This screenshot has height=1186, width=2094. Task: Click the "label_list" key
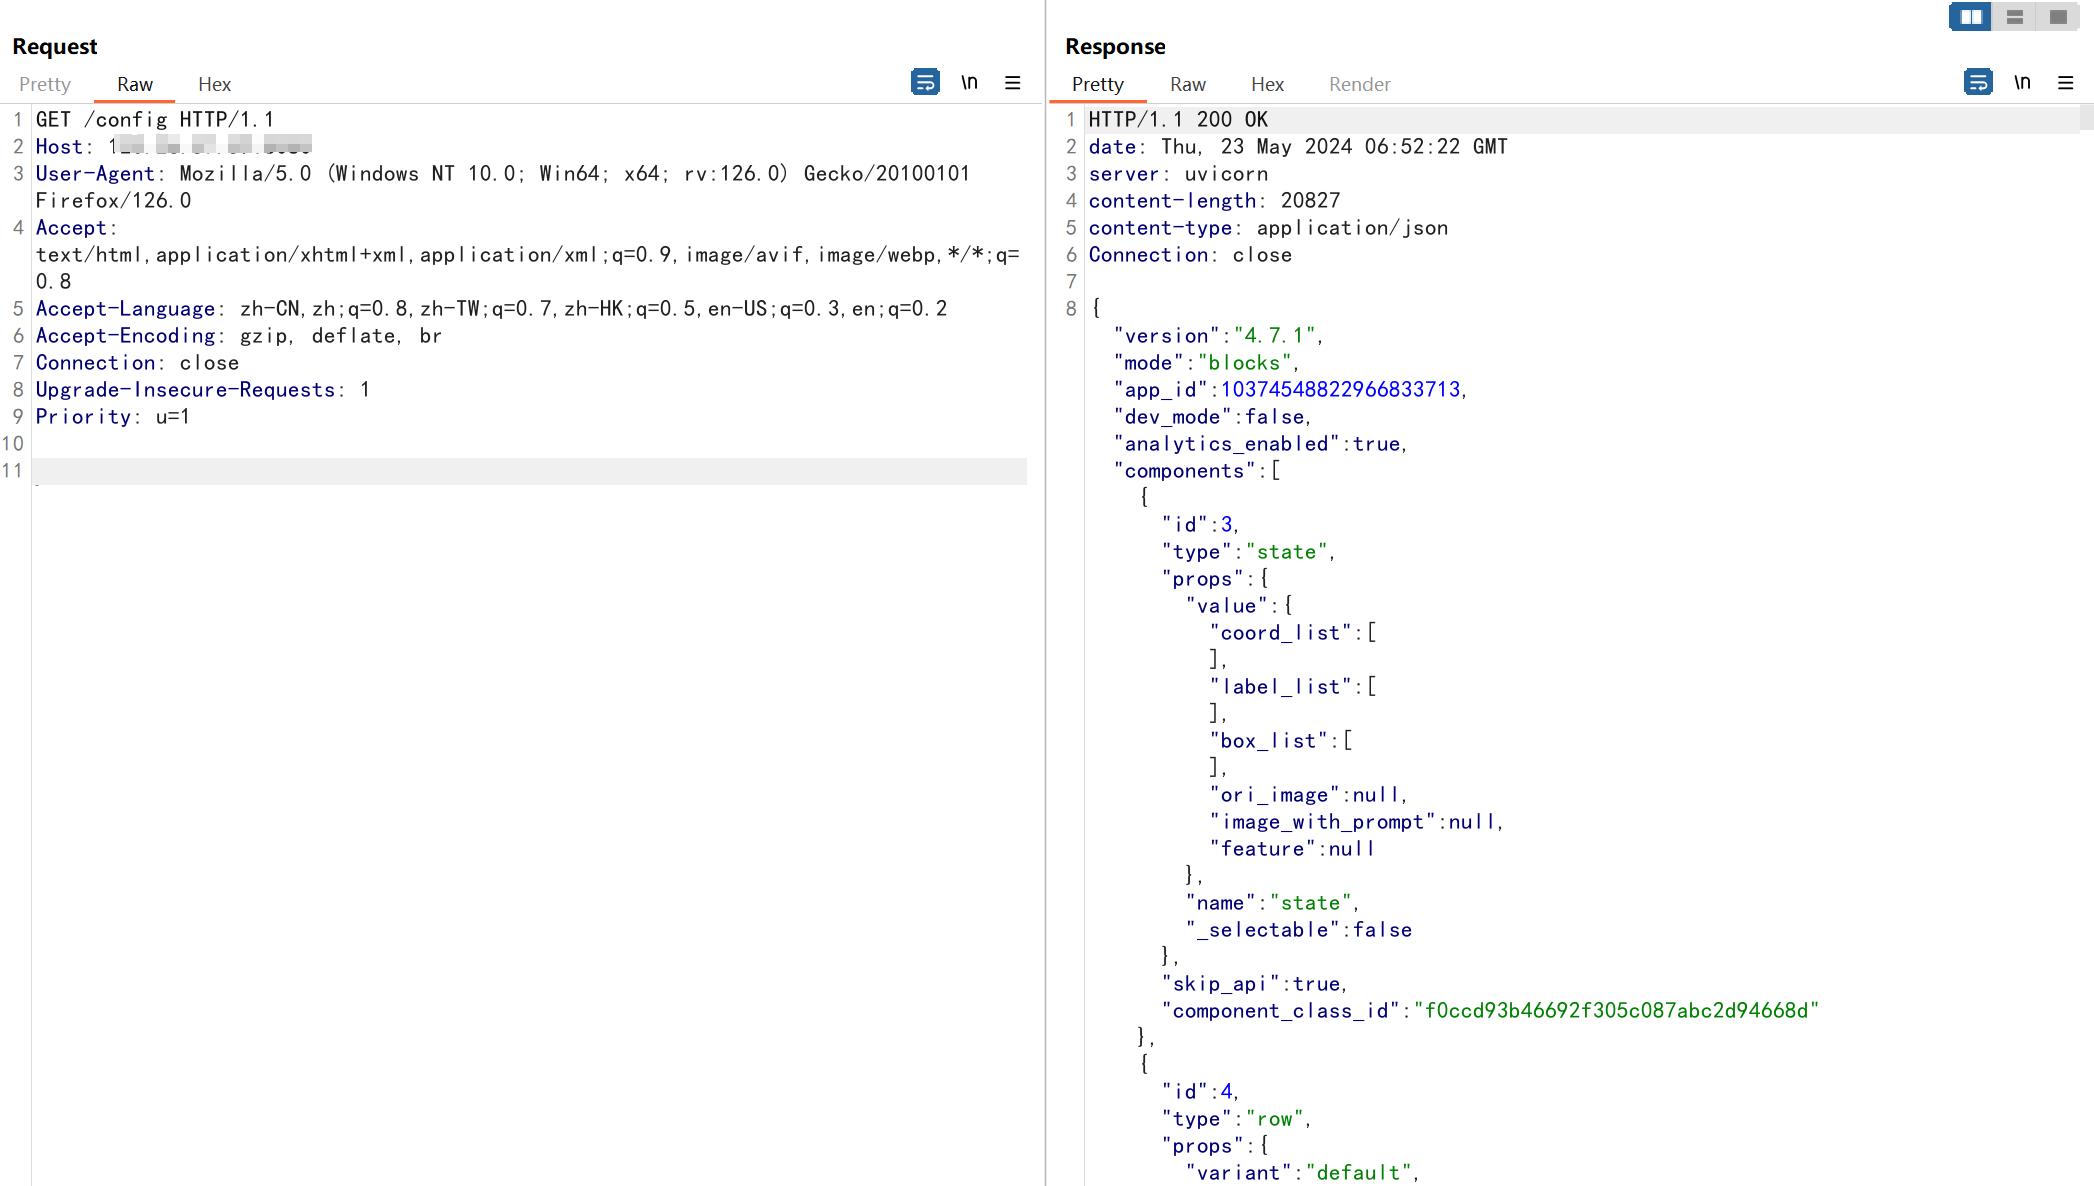coord(1280,687)
